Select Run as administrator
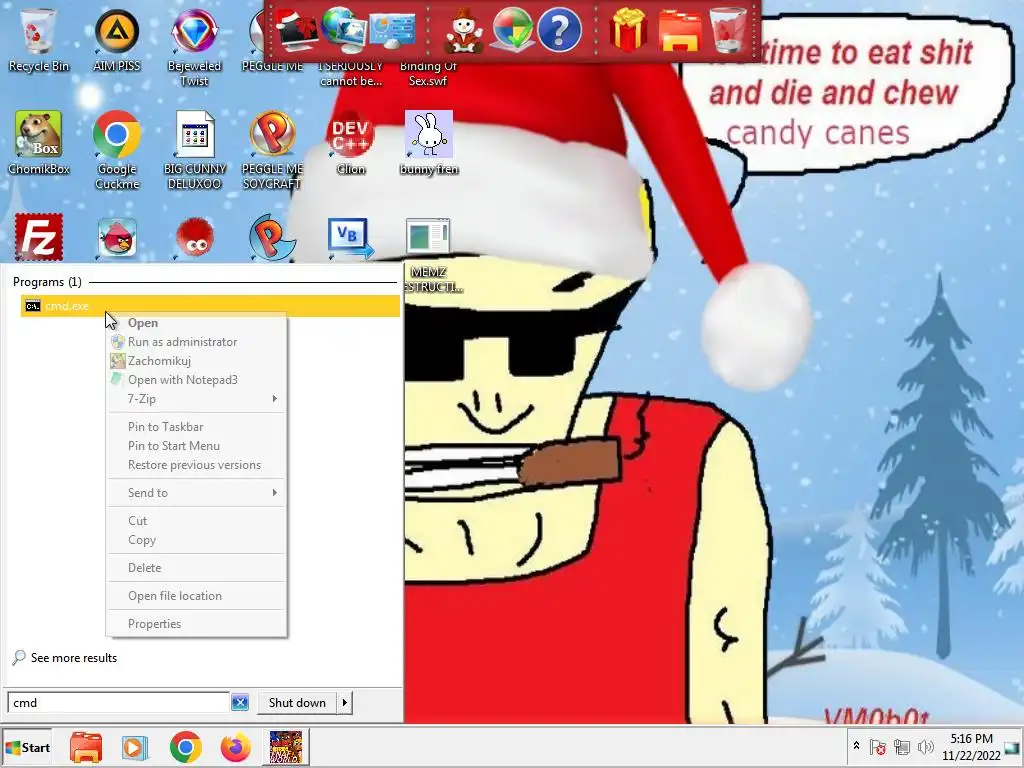 coord(197,342)
